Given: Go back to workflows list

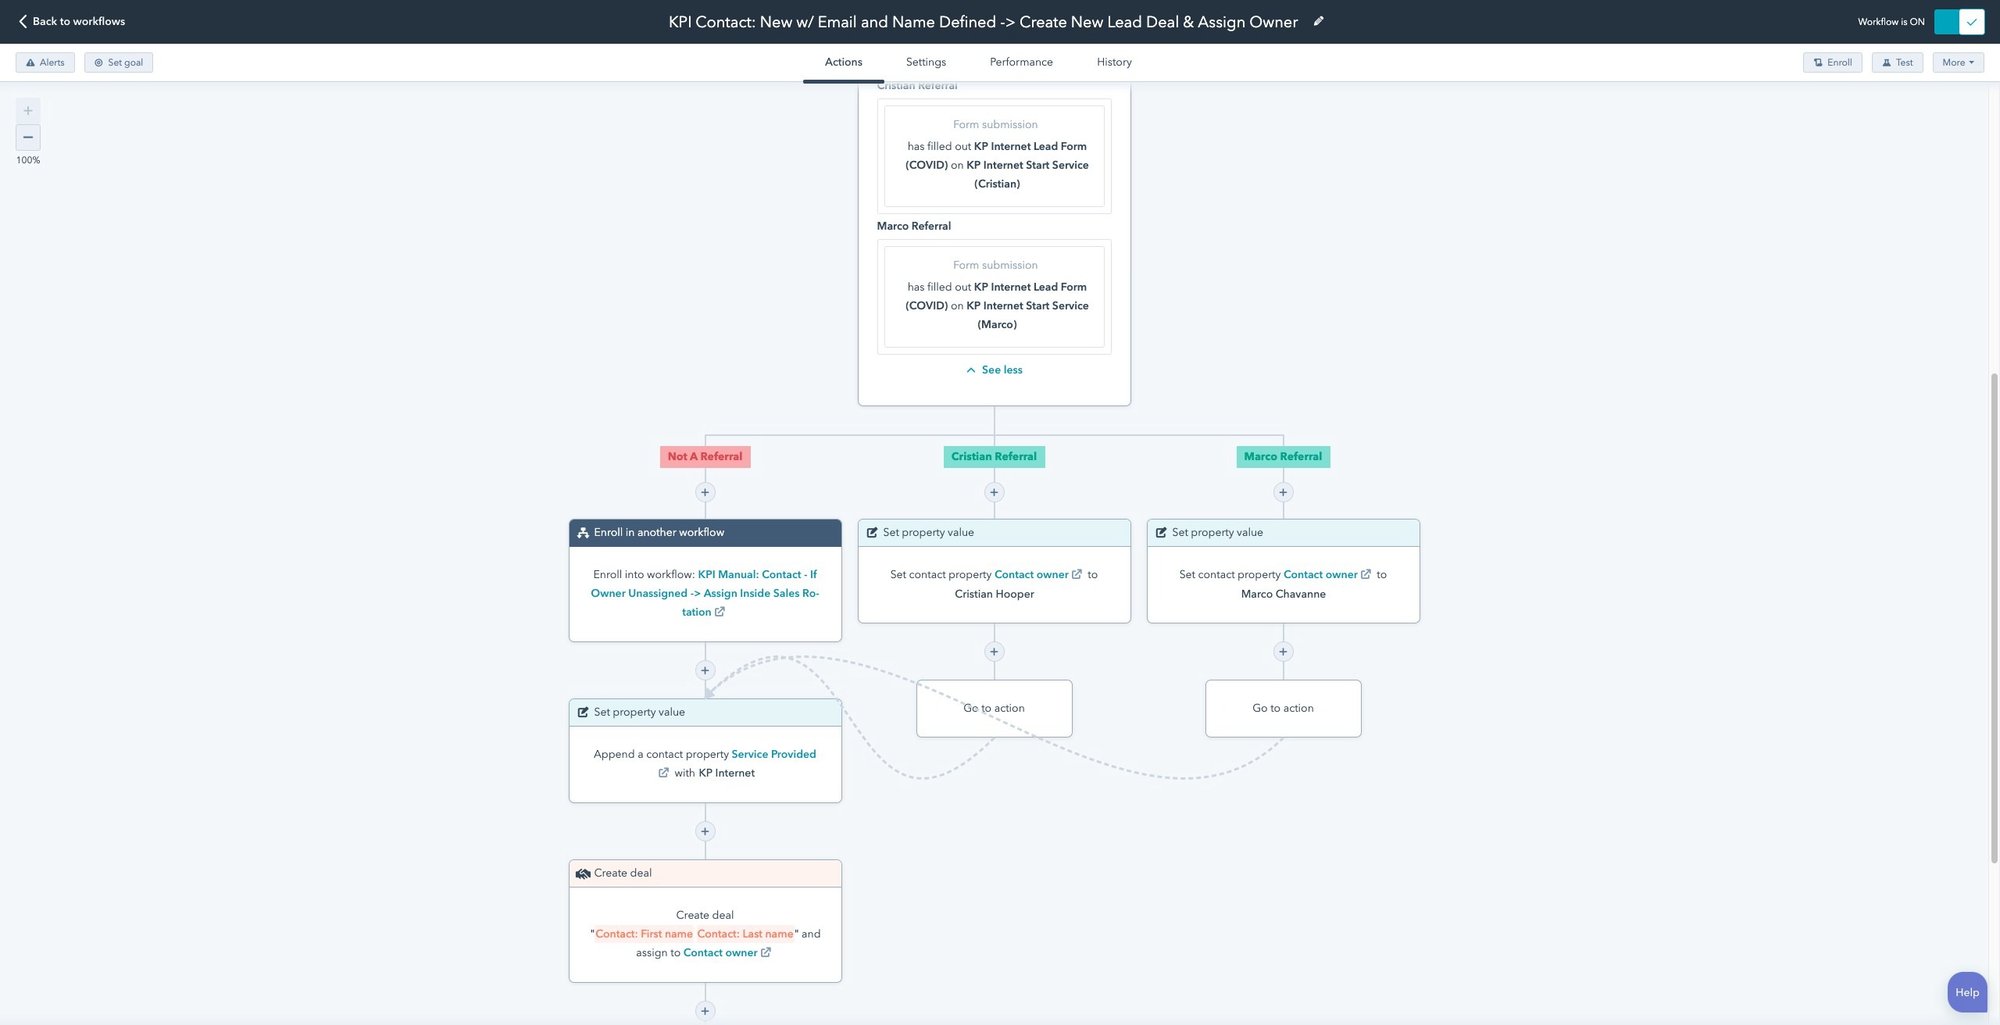Looking at the screenshot, I should pyautogui.click(x=71, y=21).
